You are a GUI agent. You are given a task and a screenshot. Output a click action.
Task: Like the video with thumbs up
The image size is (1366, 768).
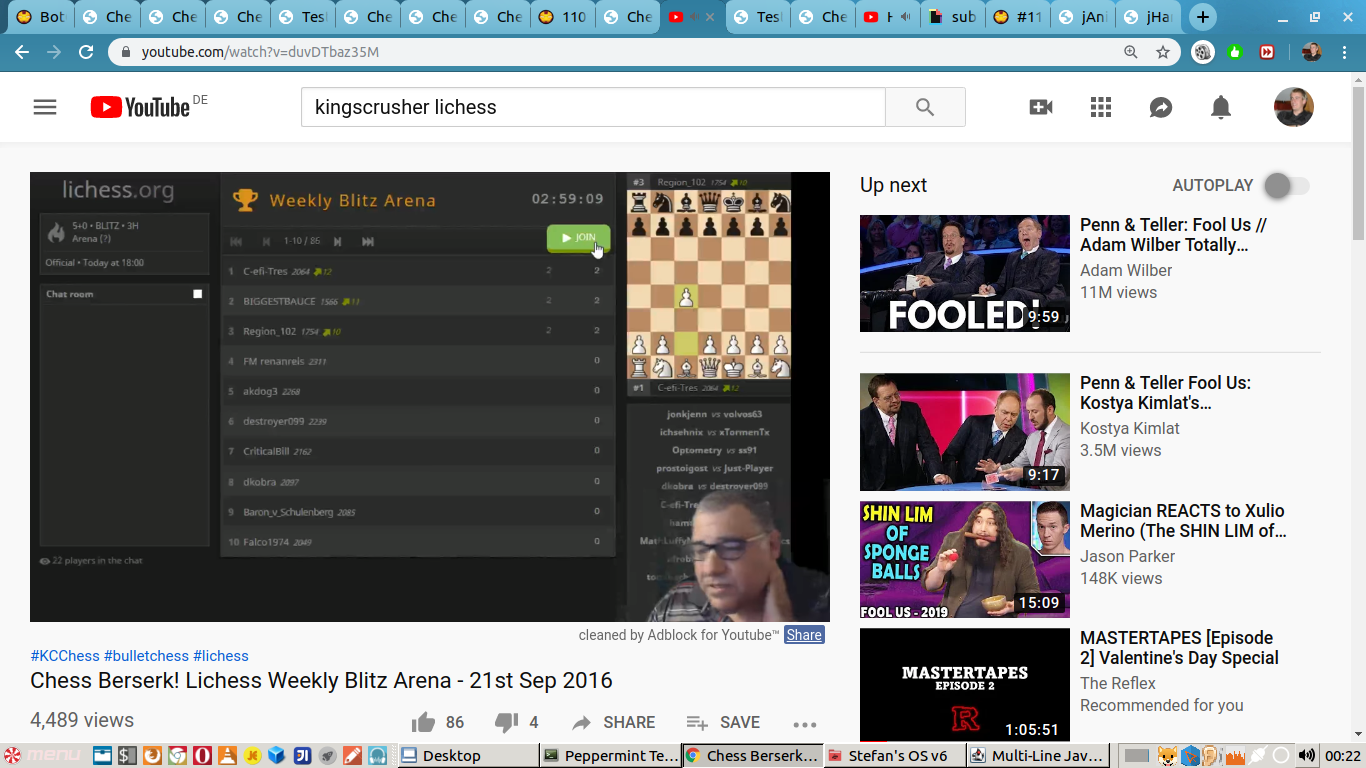(423, 722)
